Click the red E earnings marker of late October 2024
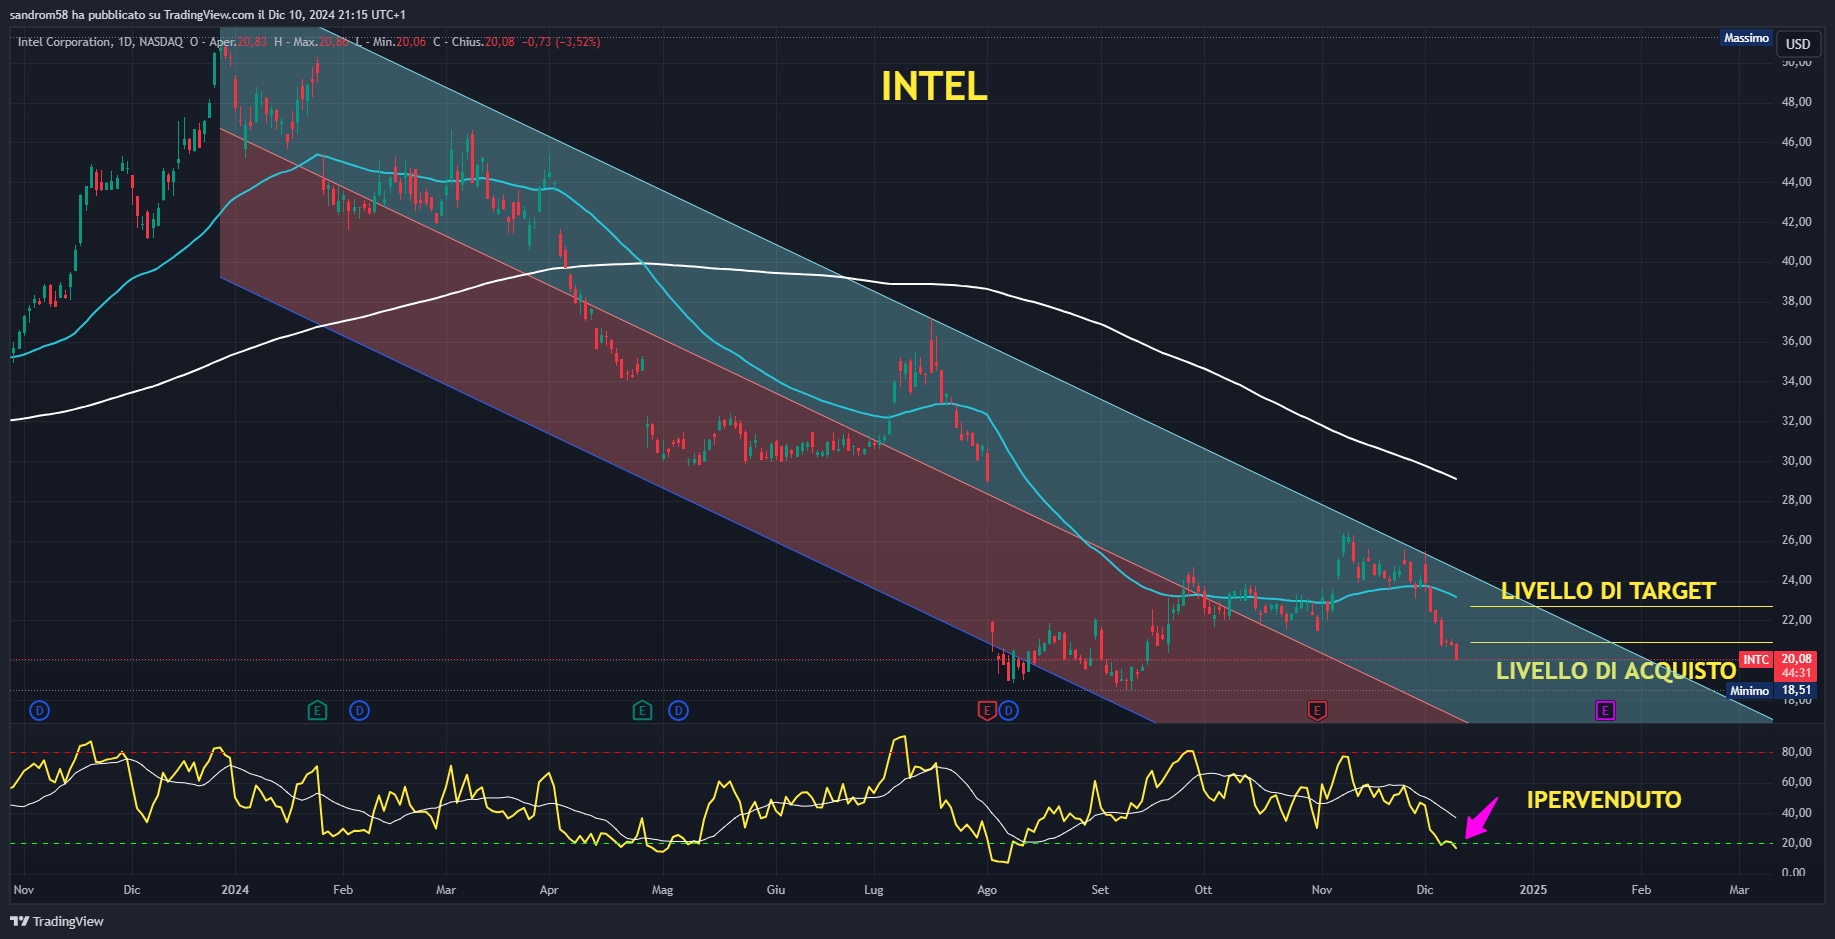This screenshot has width=1835, height=939. pyautogui.click(x=1317, y=711)
